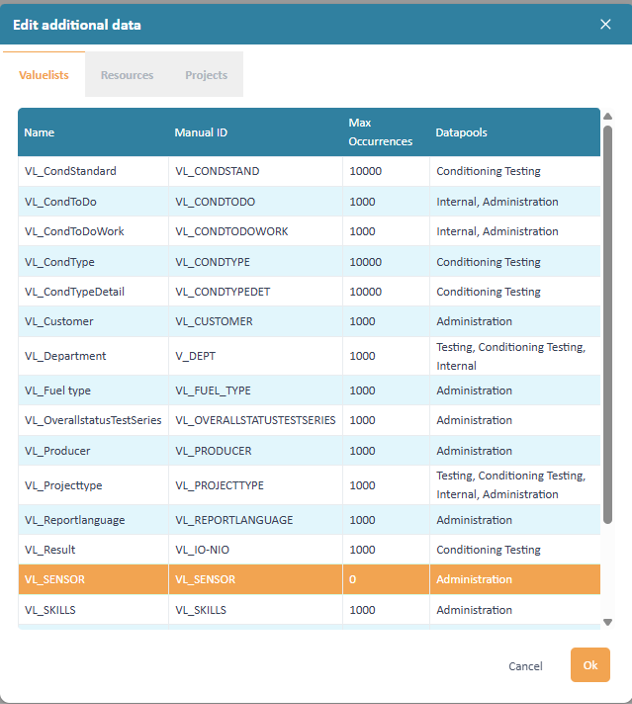632x704 pixels.
Task: Click the VL_IO-NIO manual ID
Action: [x=202, y=550]
